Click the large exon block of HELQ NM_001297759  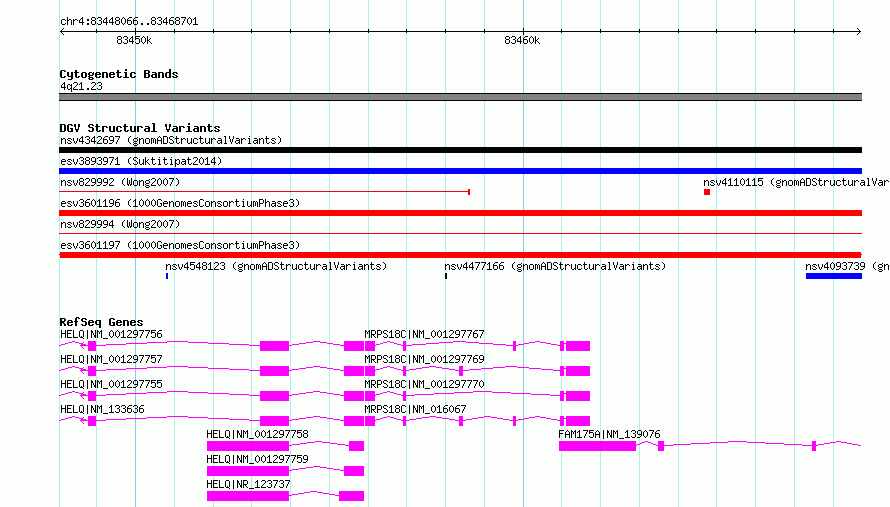(x=248, y=471)
